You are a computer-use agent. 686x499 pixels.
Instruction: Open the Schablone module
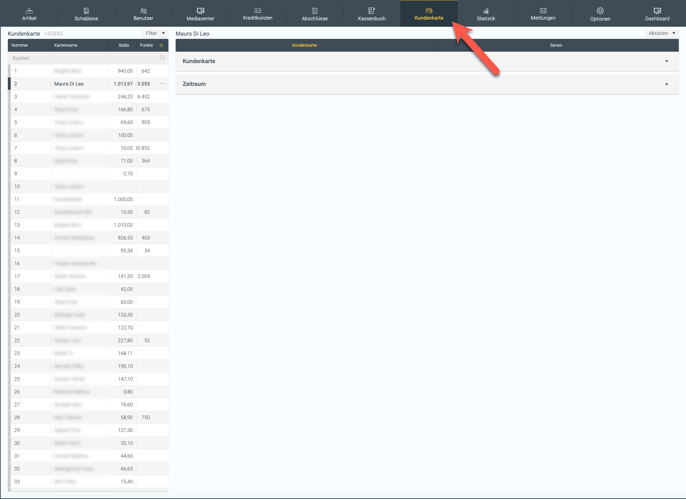[86, 14]
